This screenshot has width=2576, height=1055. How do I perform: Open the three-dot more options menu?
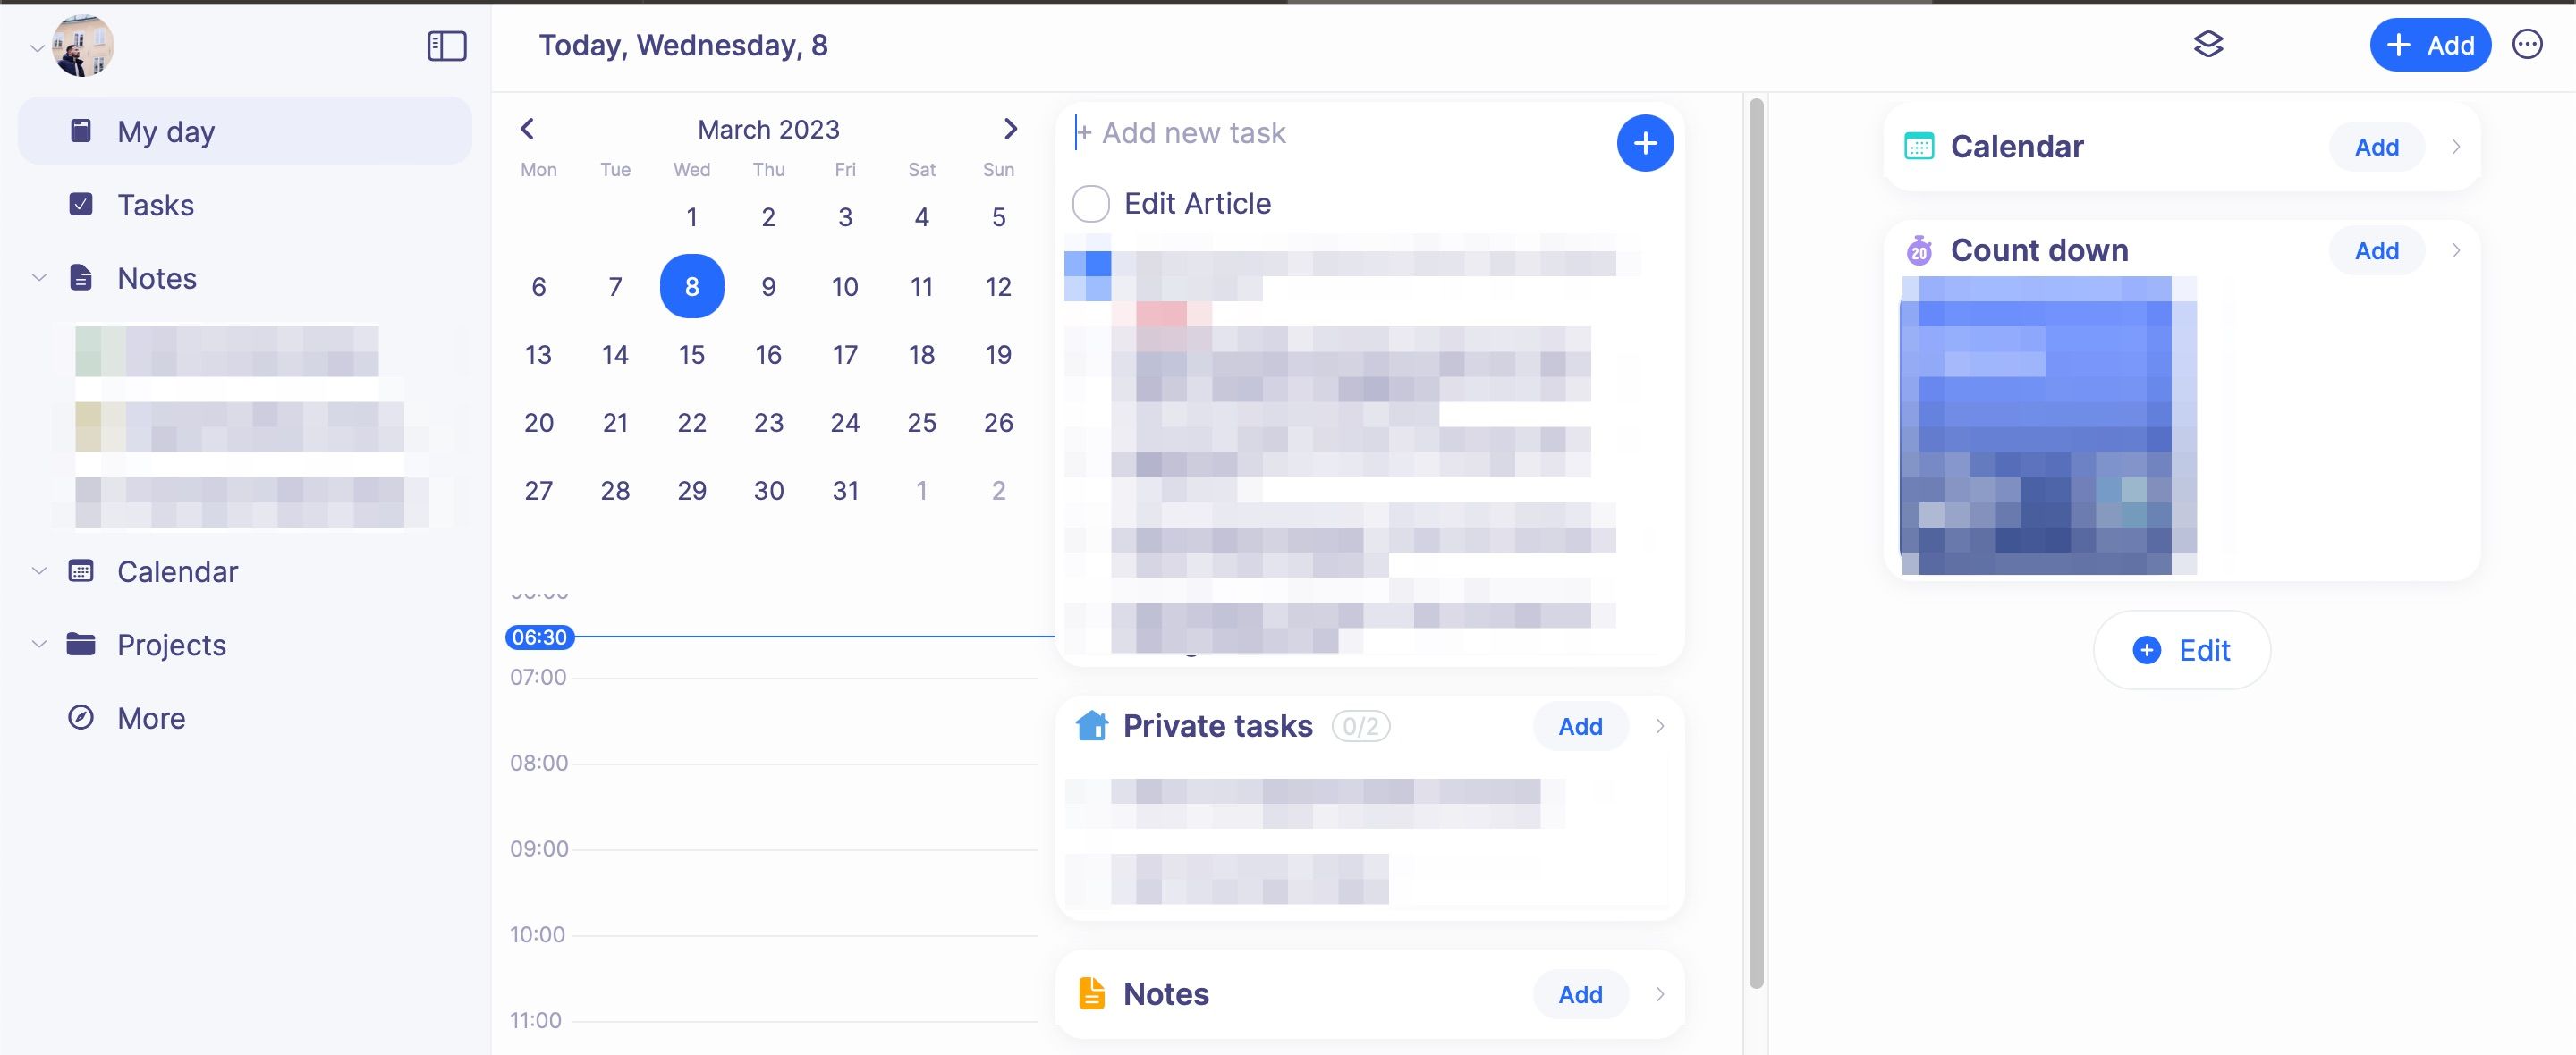(2527, 45)
